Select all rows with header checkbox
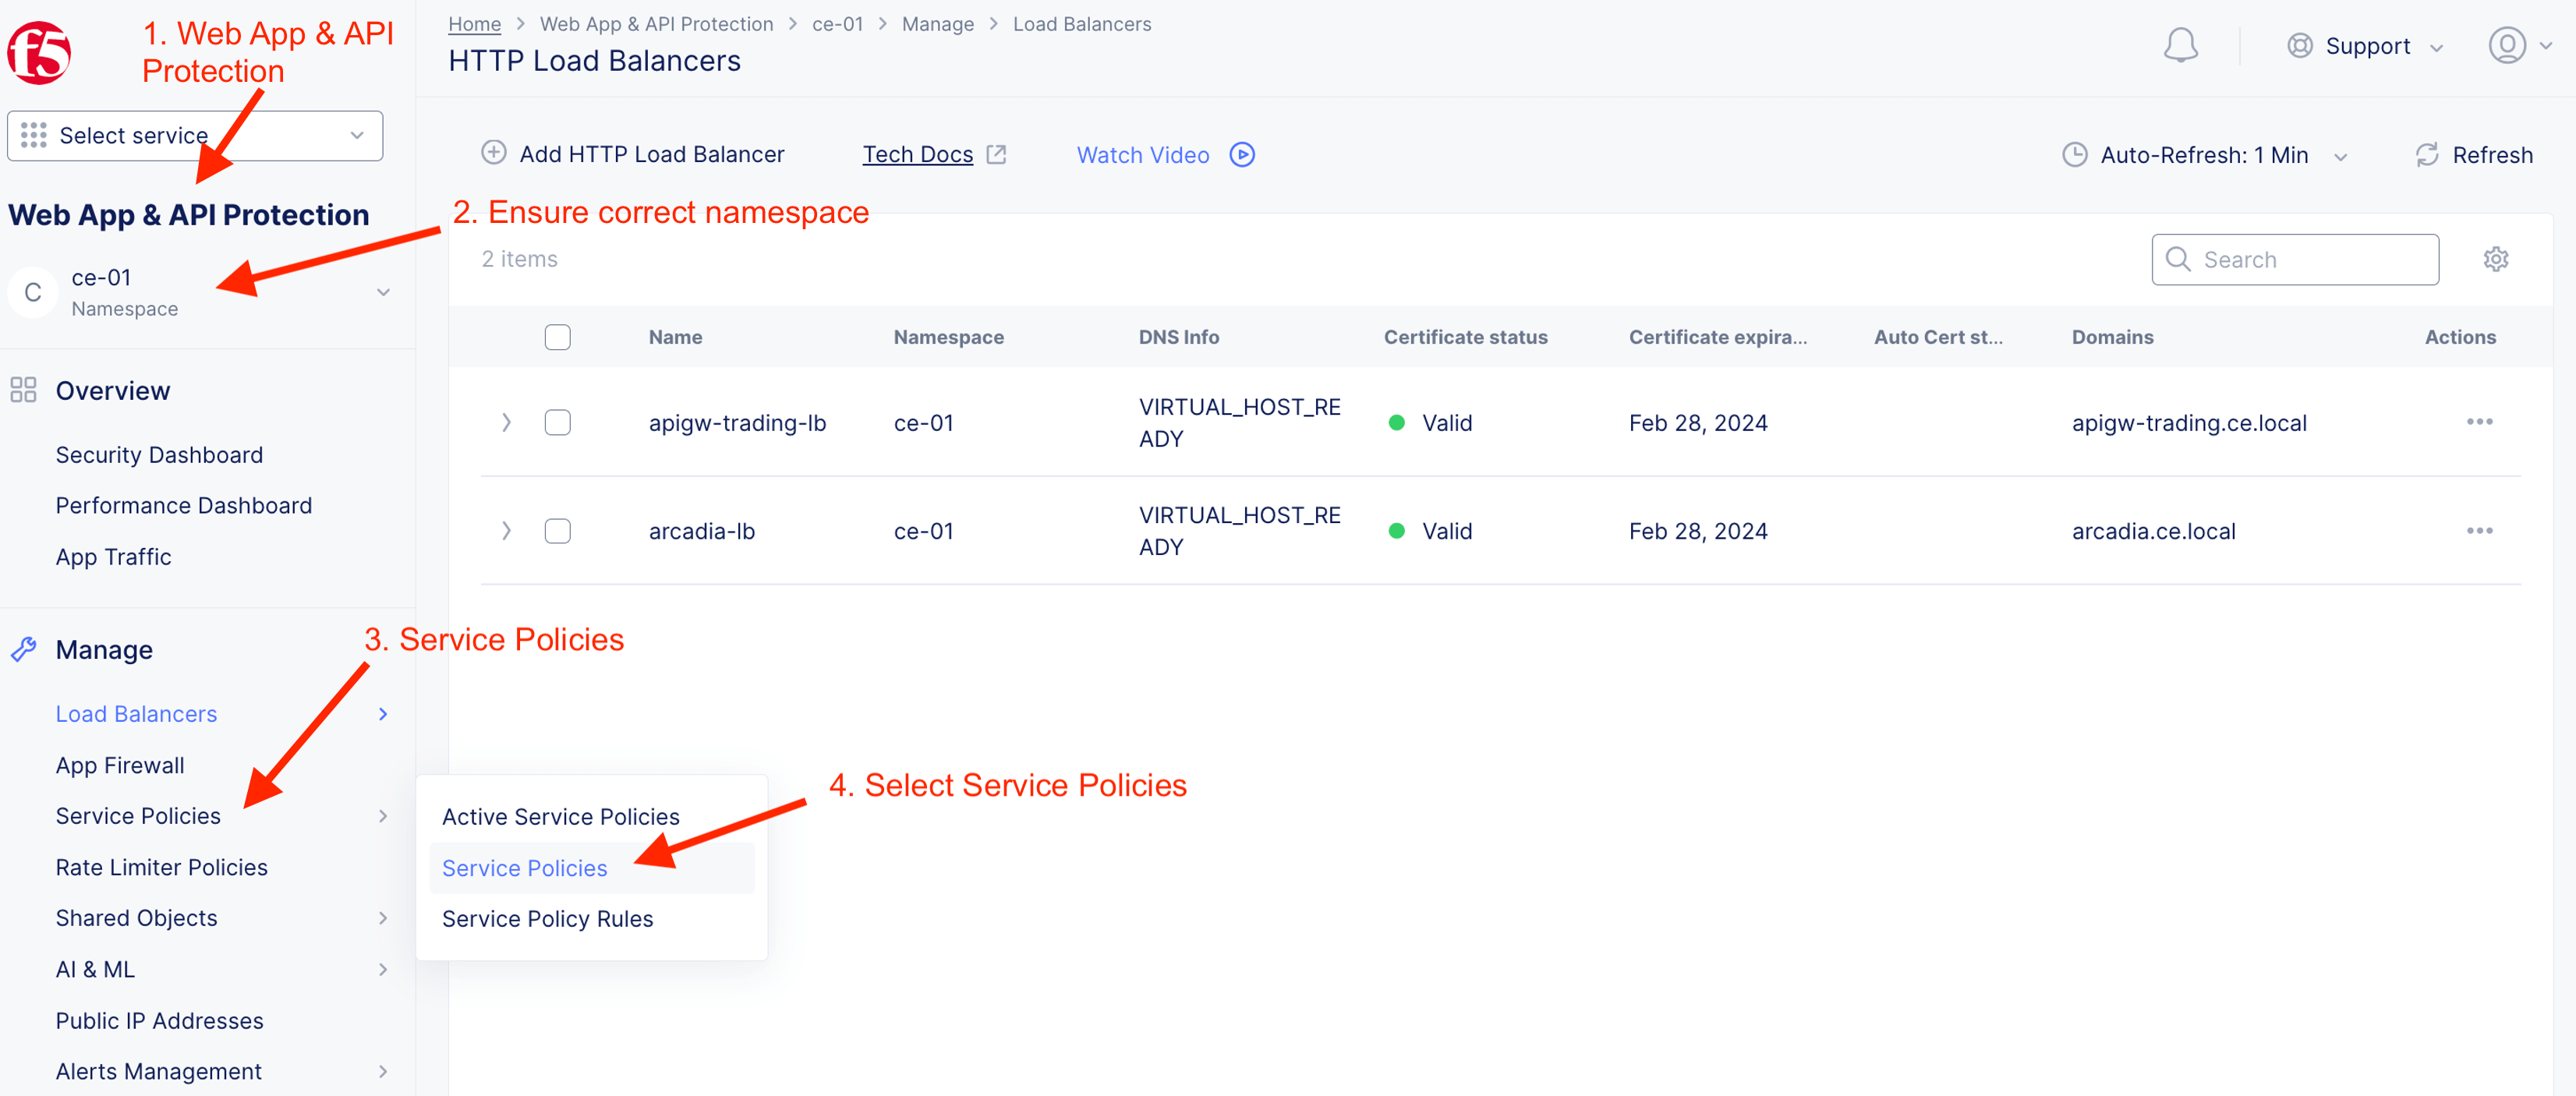 tap(557, 337)
